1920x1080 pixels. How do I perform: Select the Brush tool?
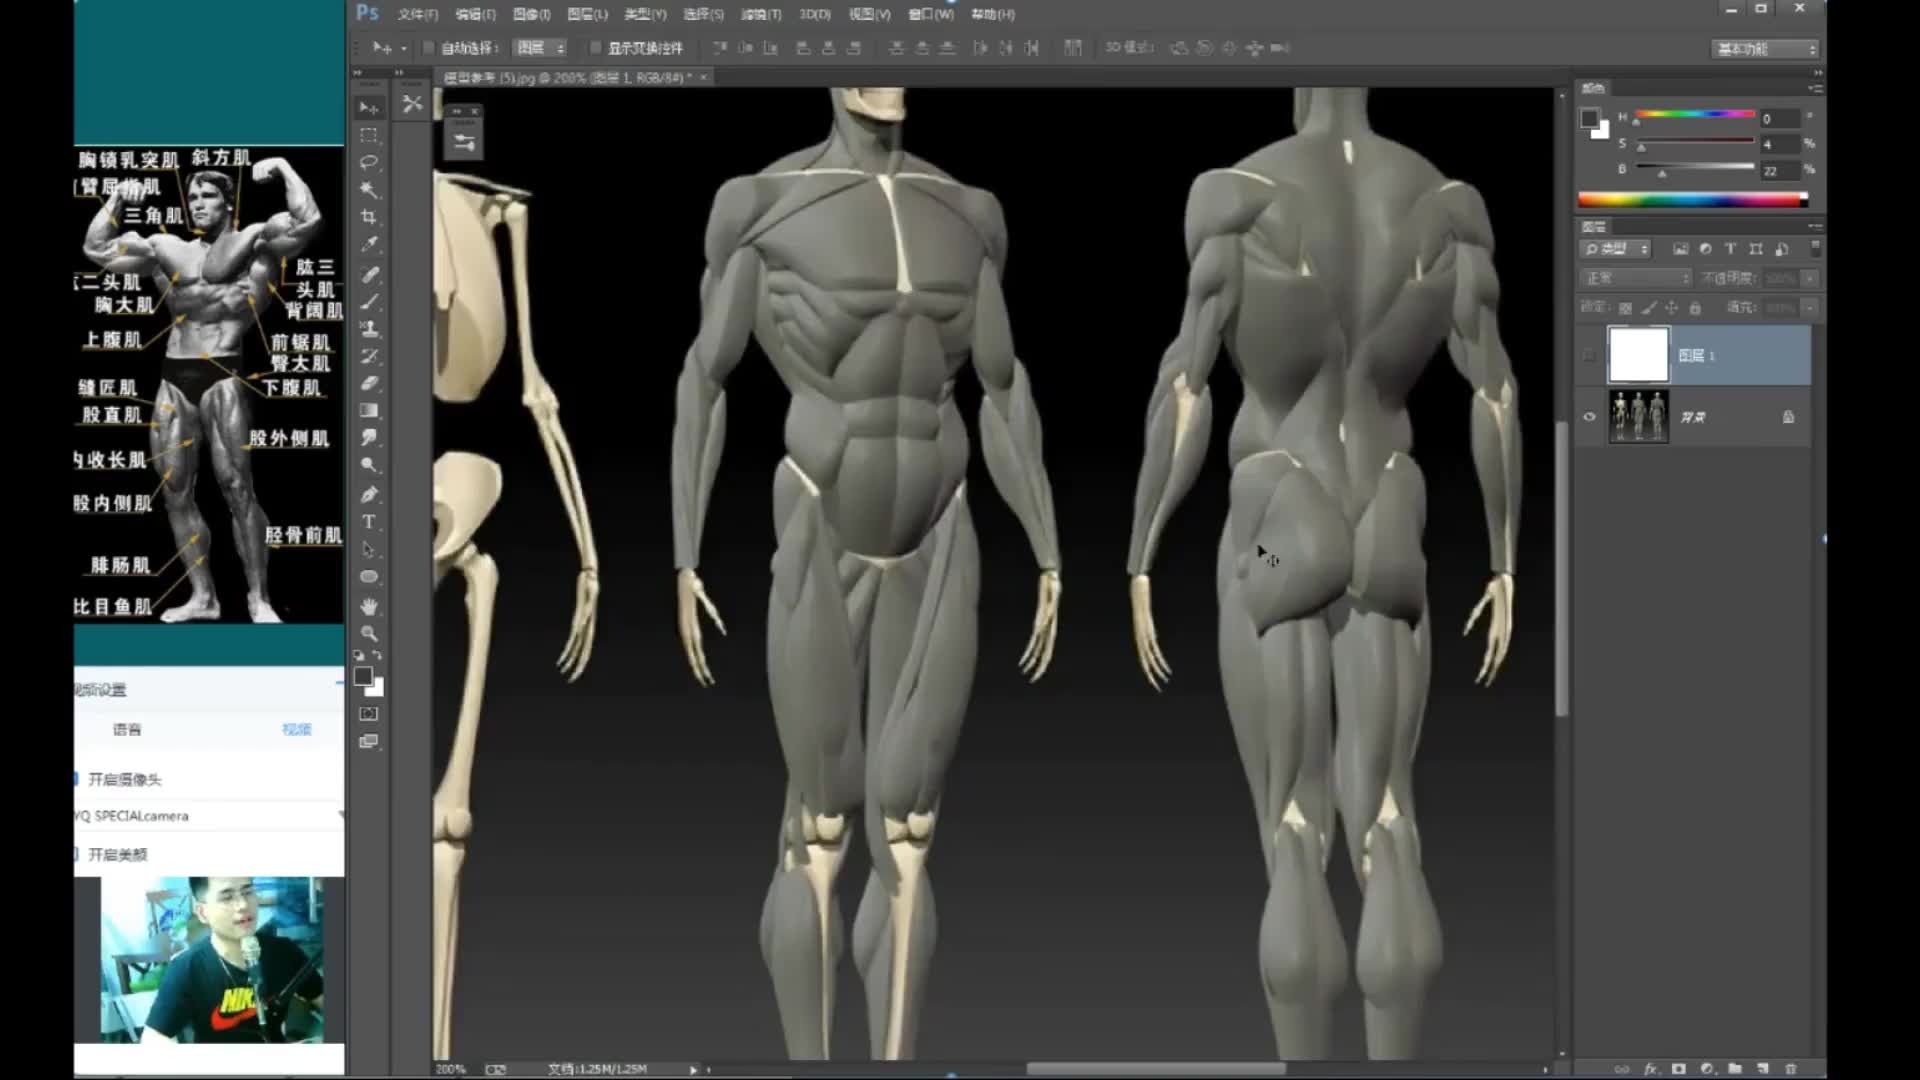tap(369, 301)
